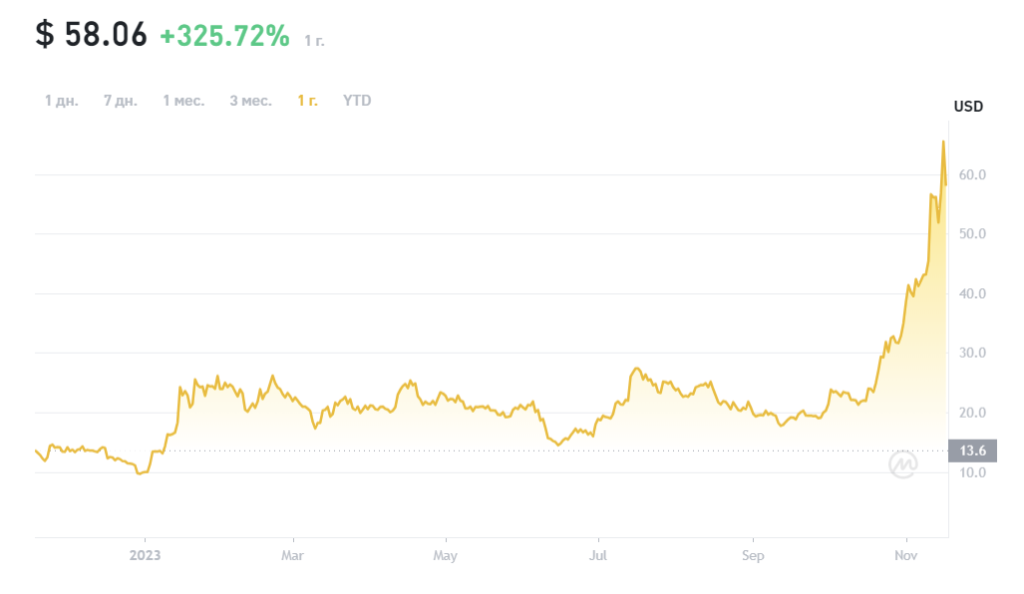Click the $ 58.06 price heading
This screenshot has height=594, width=1024.
tap(91, 36)
